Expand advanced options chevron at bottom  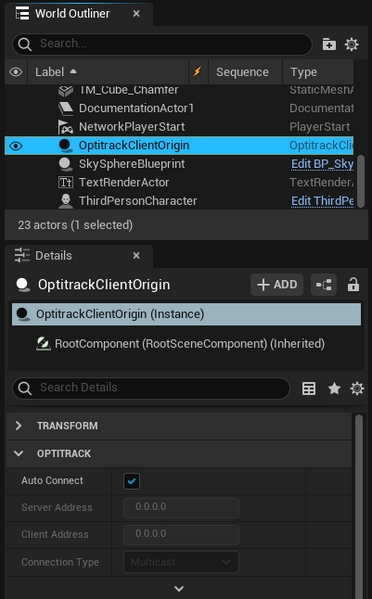(179, 588)
